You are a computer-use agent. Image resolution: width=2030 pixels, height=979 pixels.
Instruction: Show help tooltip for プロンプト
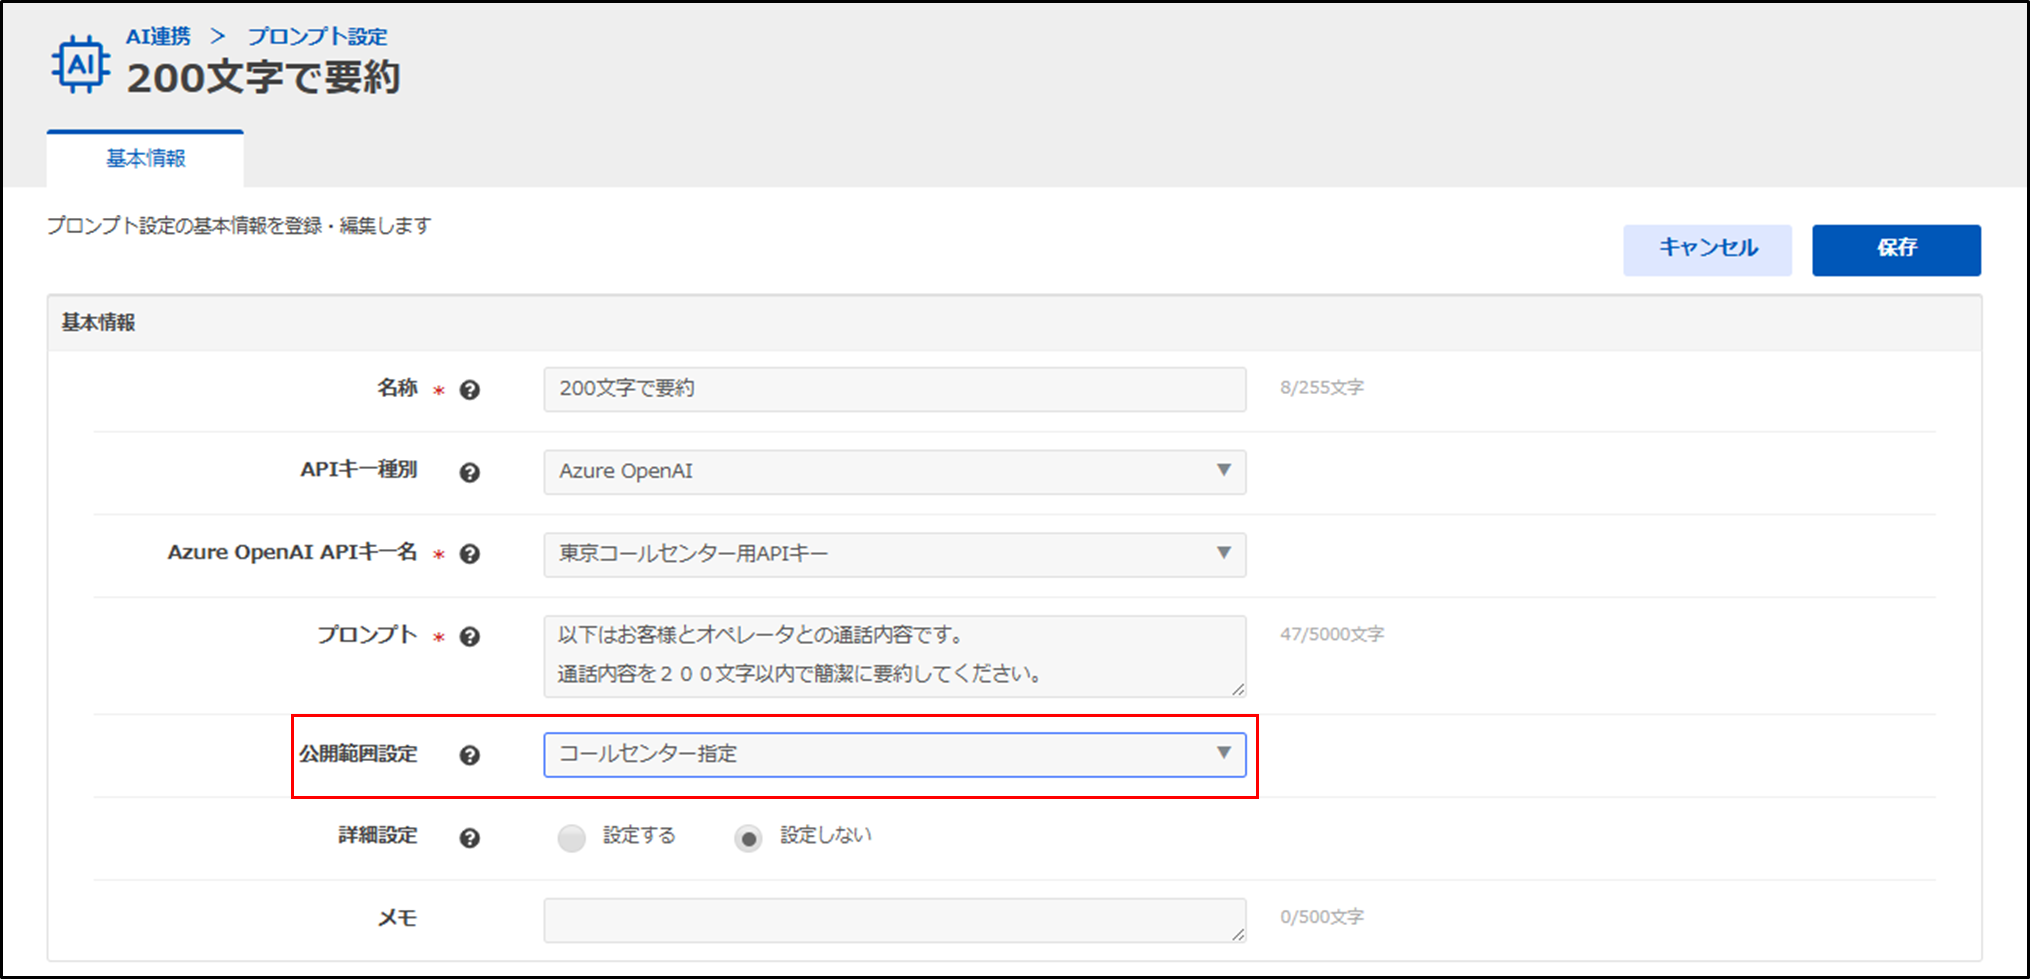click(x=469, y=637)
